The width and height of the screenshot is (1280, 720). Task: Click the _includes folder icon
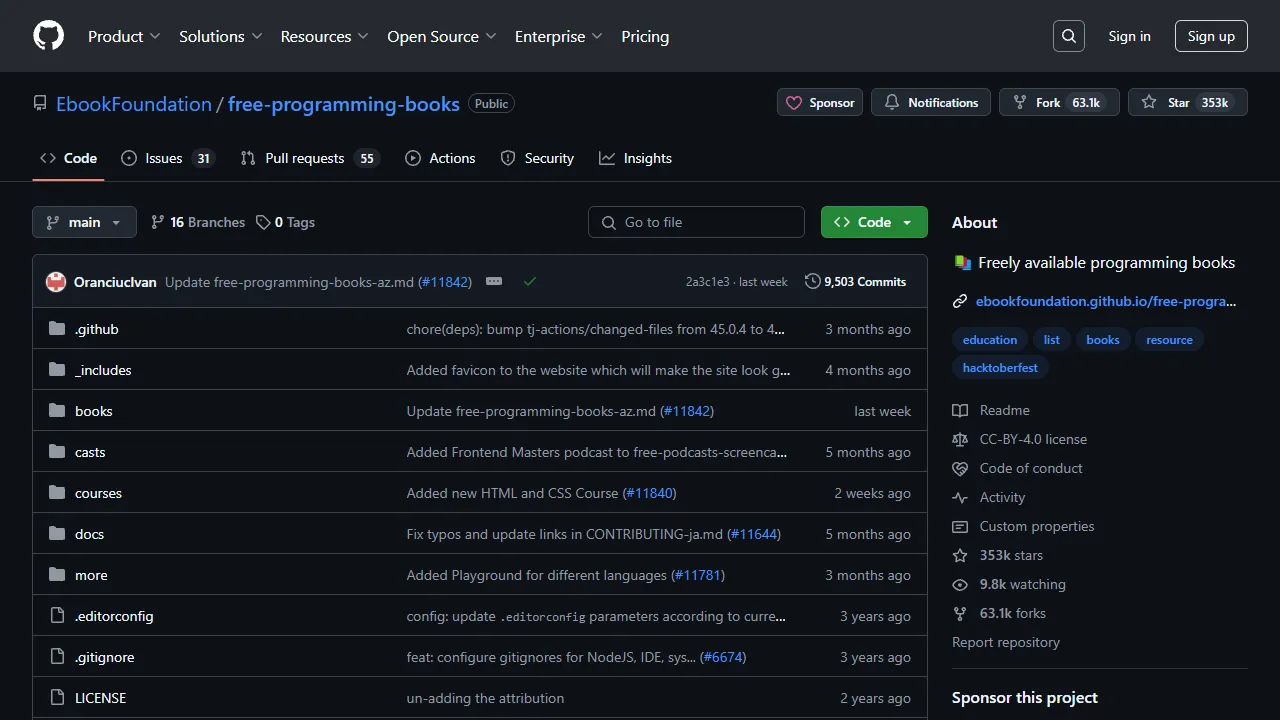[57, 370]
